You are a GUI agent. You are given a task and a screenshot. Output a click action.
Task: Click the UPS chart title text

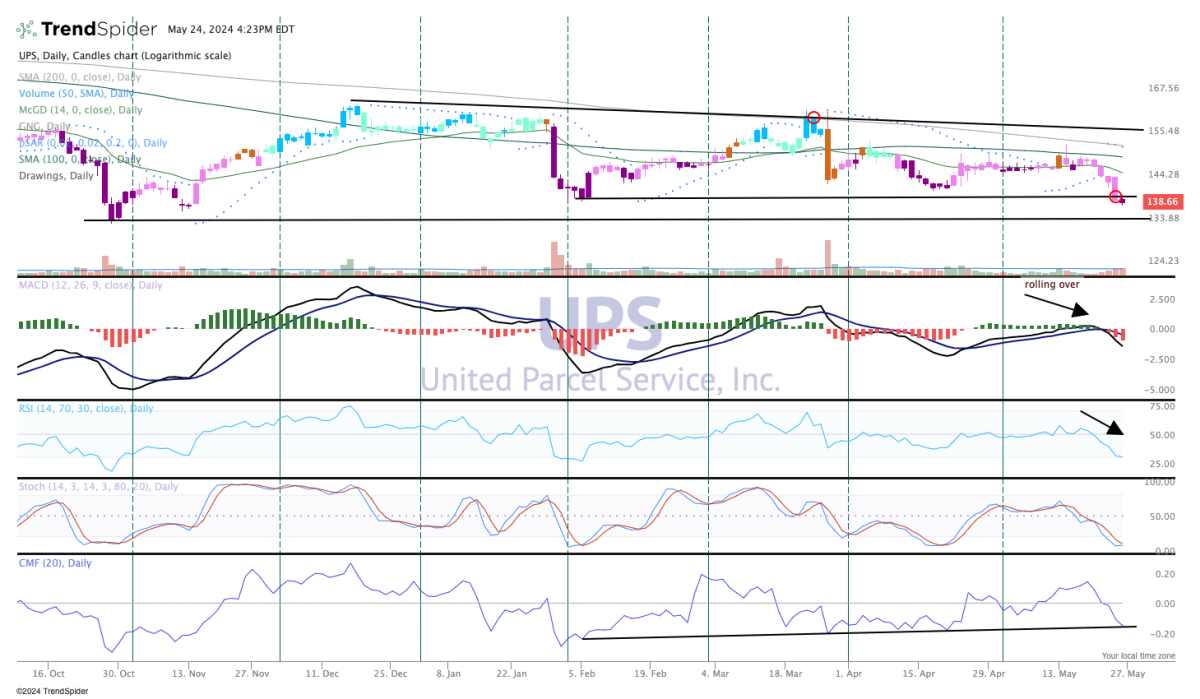[124, 54]
